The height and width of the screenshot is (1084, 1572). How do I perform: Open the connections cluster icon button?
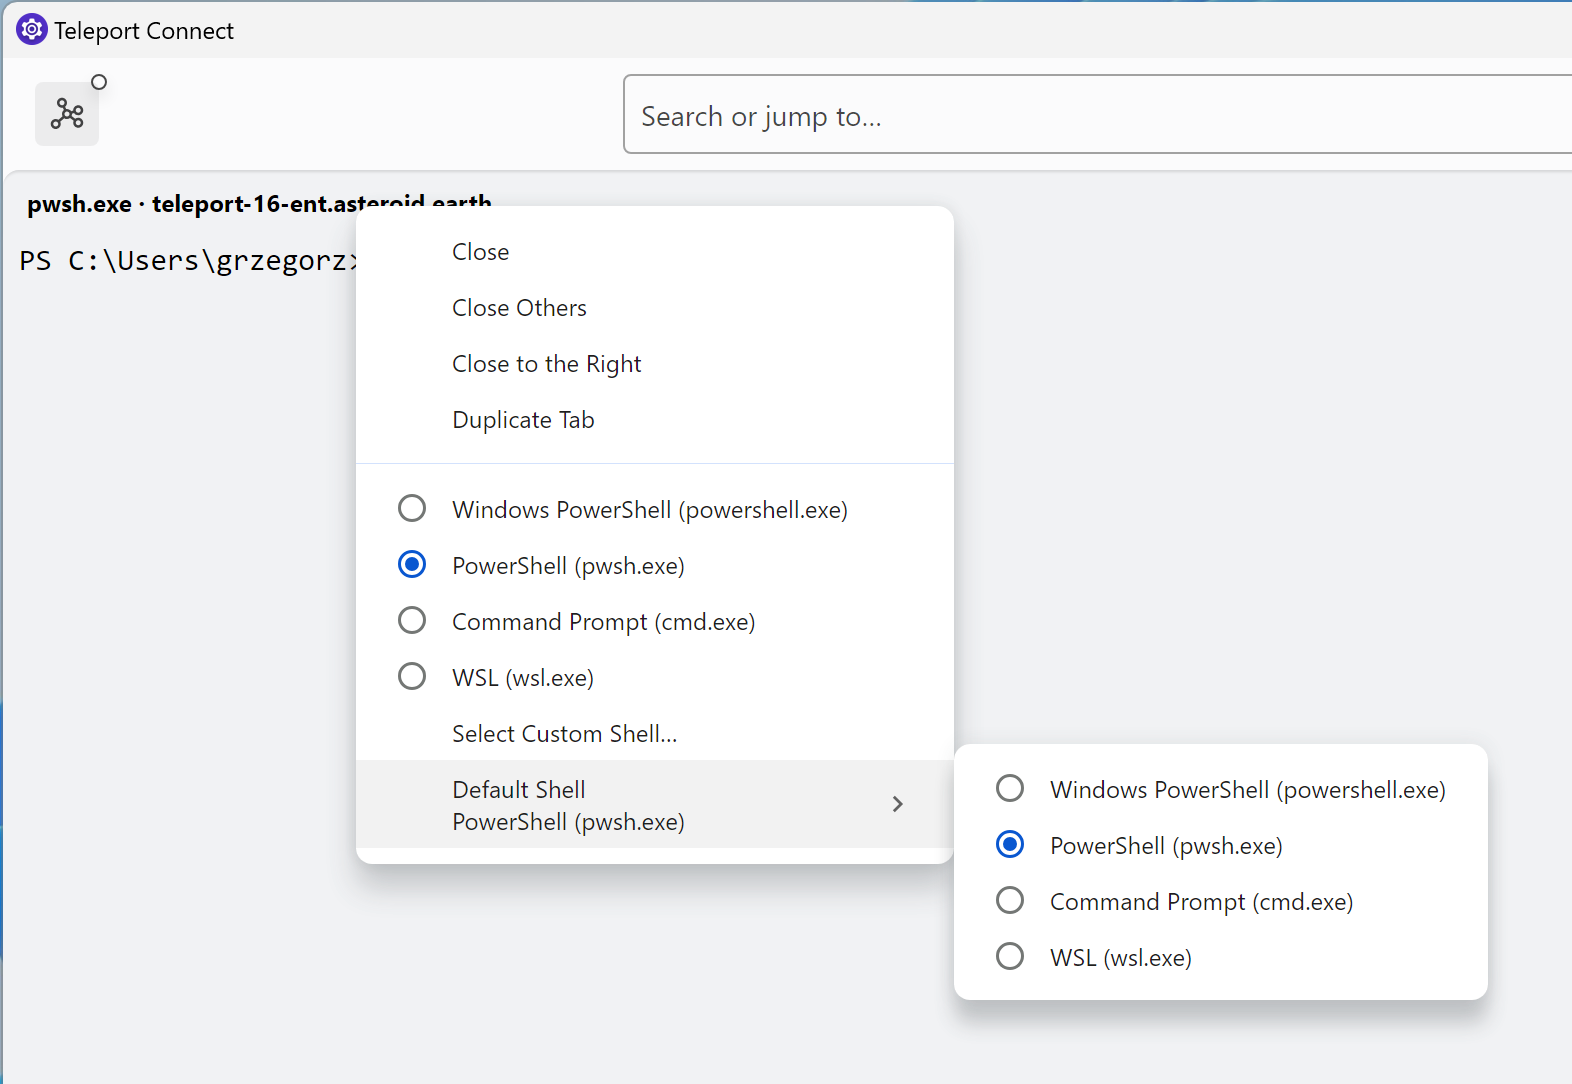pyautogui.click(x=67, y=114)
